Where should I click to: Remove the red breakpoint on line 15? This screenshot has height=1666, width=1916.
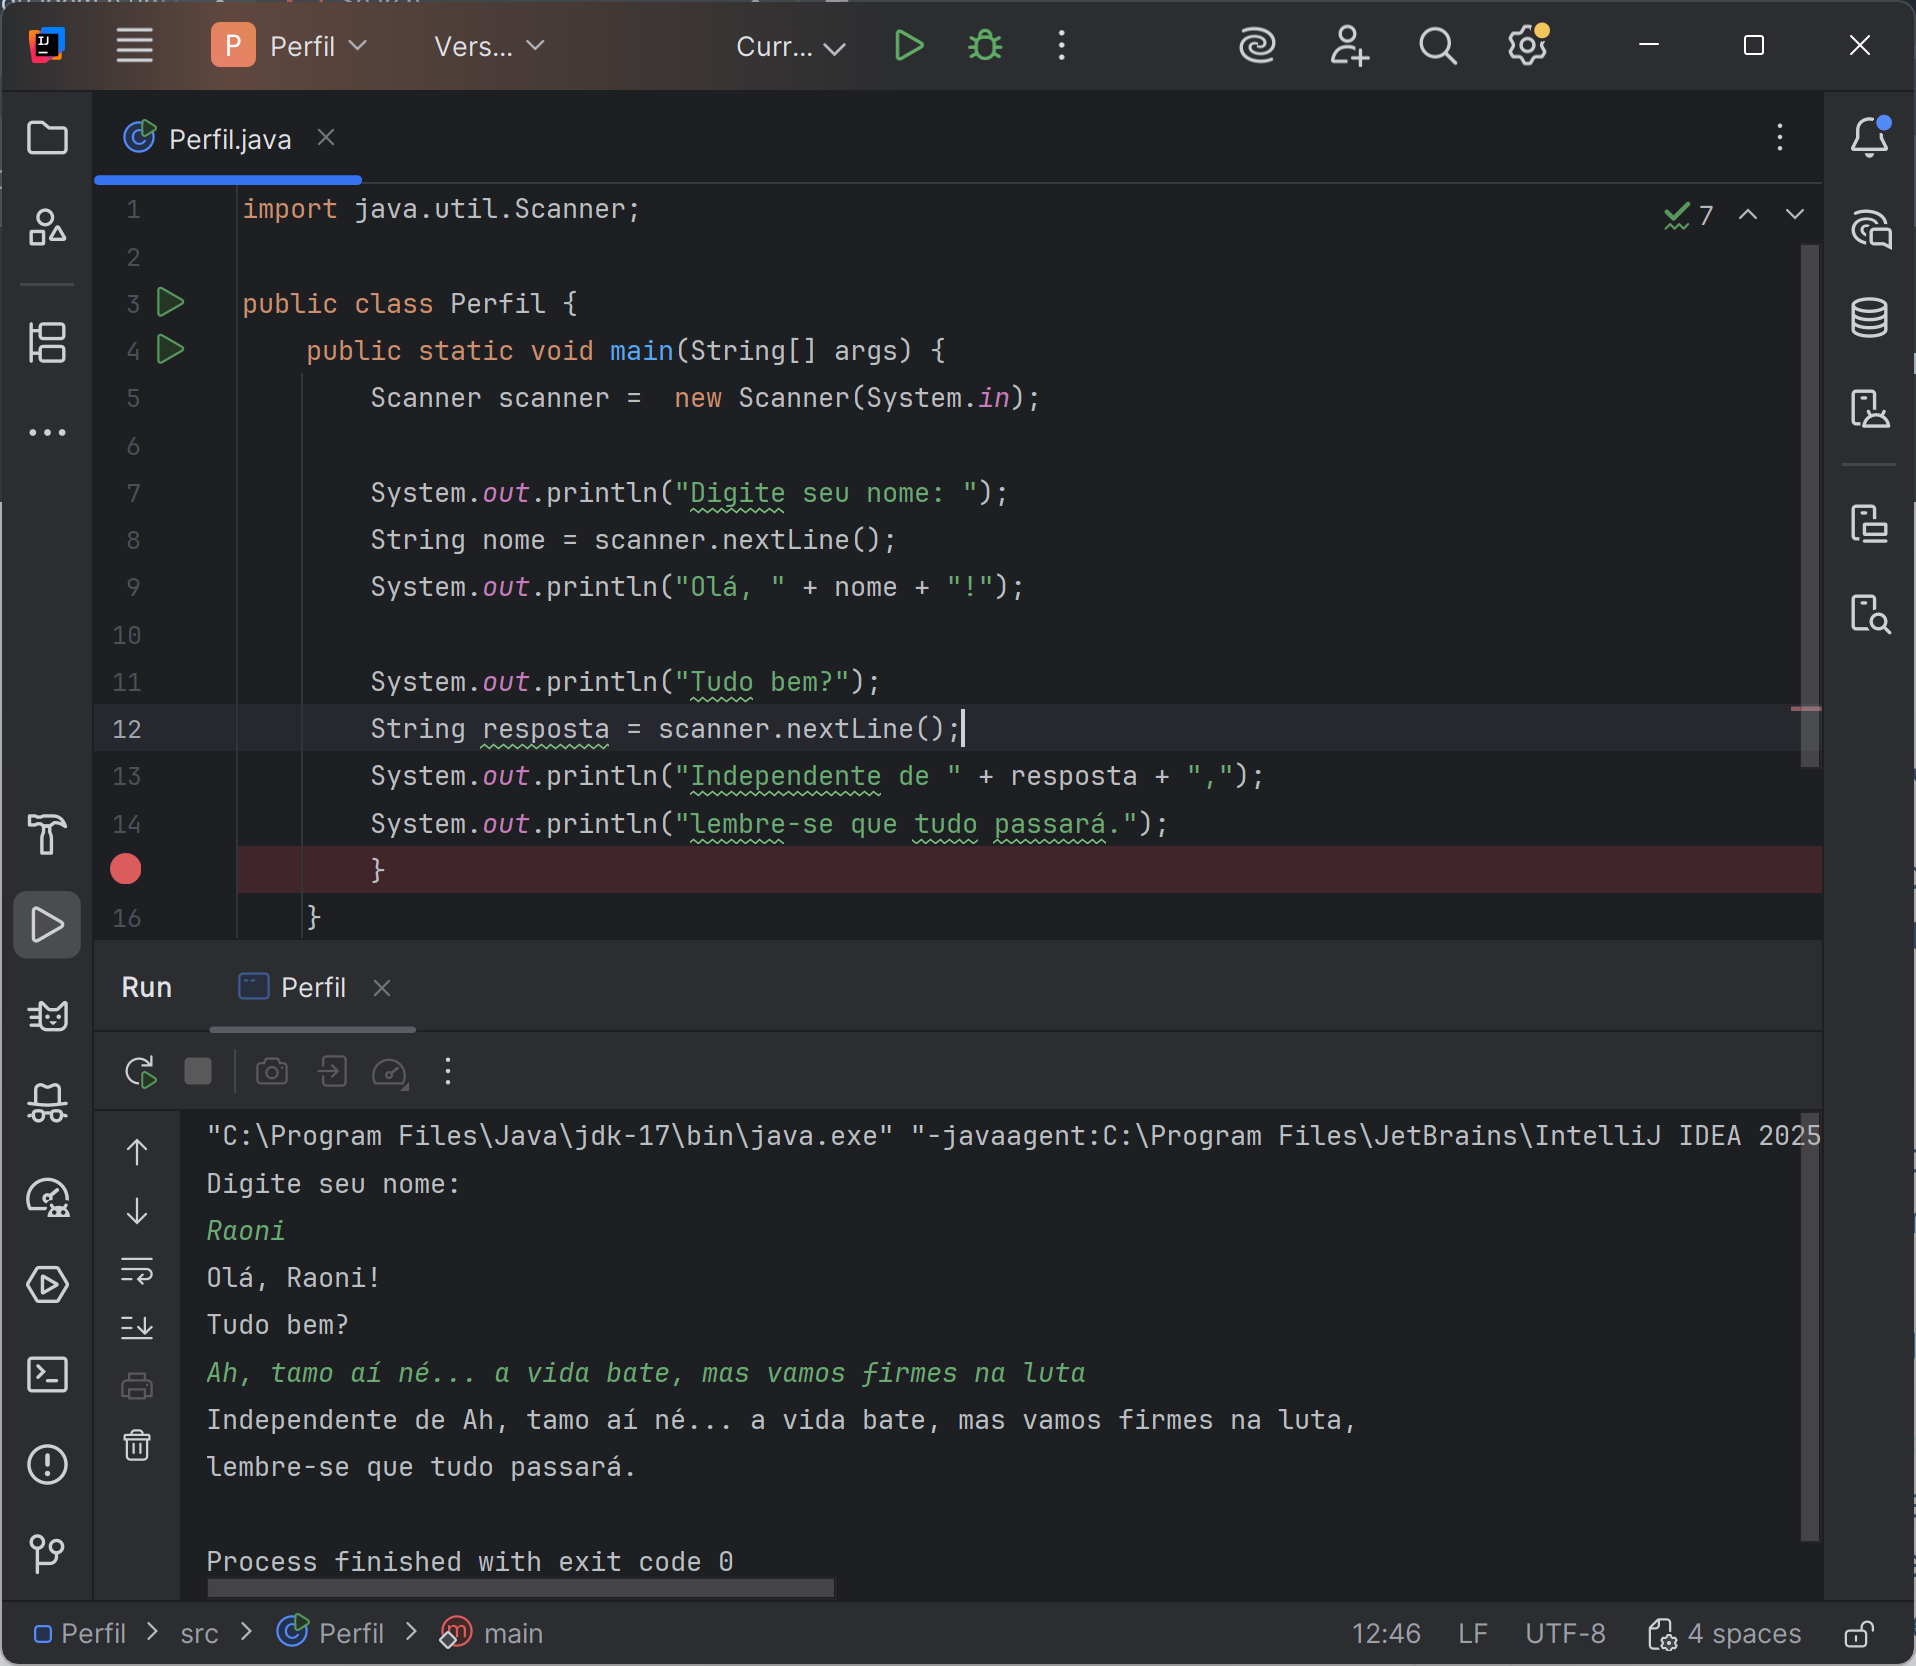(x=126, y=869)
